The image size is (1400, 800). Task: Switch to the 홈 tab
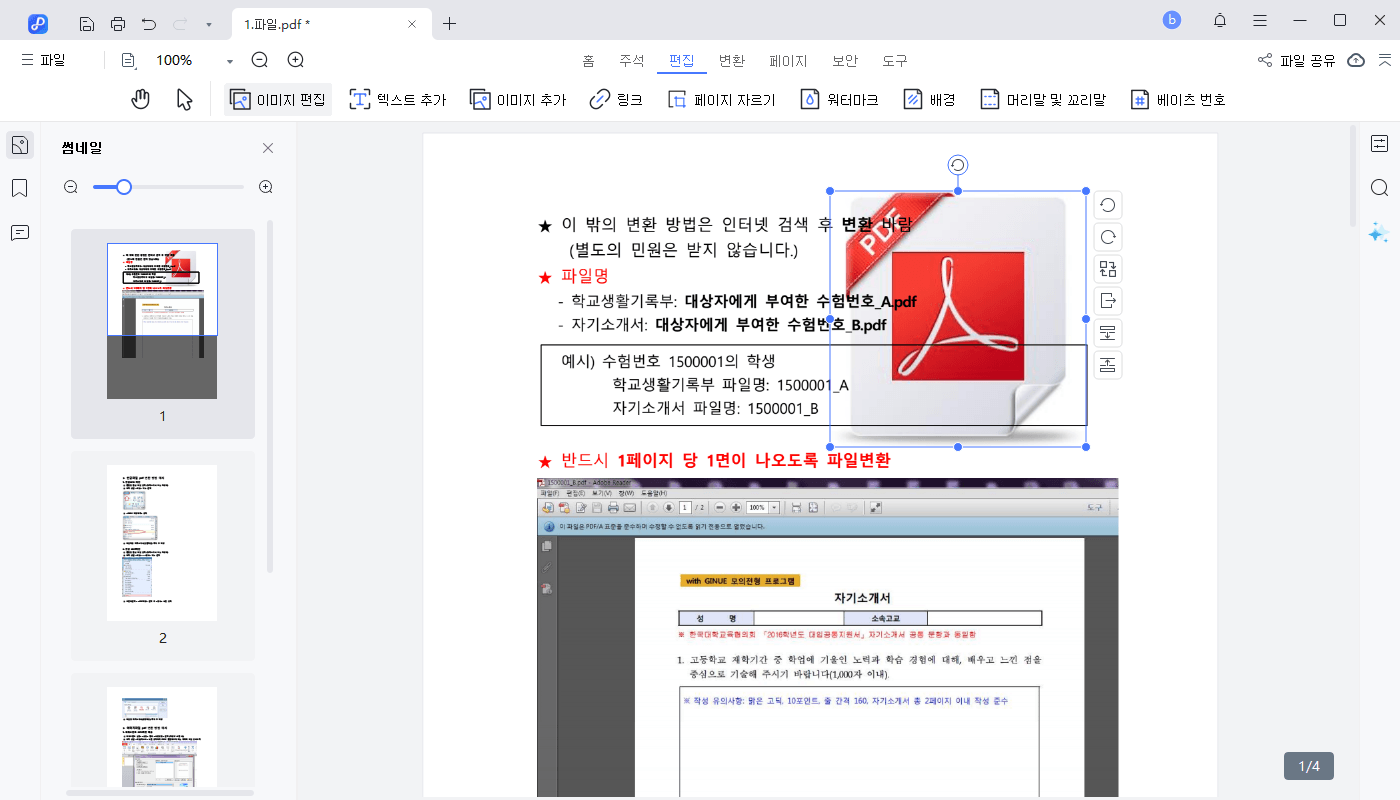[x=589, y=60]
